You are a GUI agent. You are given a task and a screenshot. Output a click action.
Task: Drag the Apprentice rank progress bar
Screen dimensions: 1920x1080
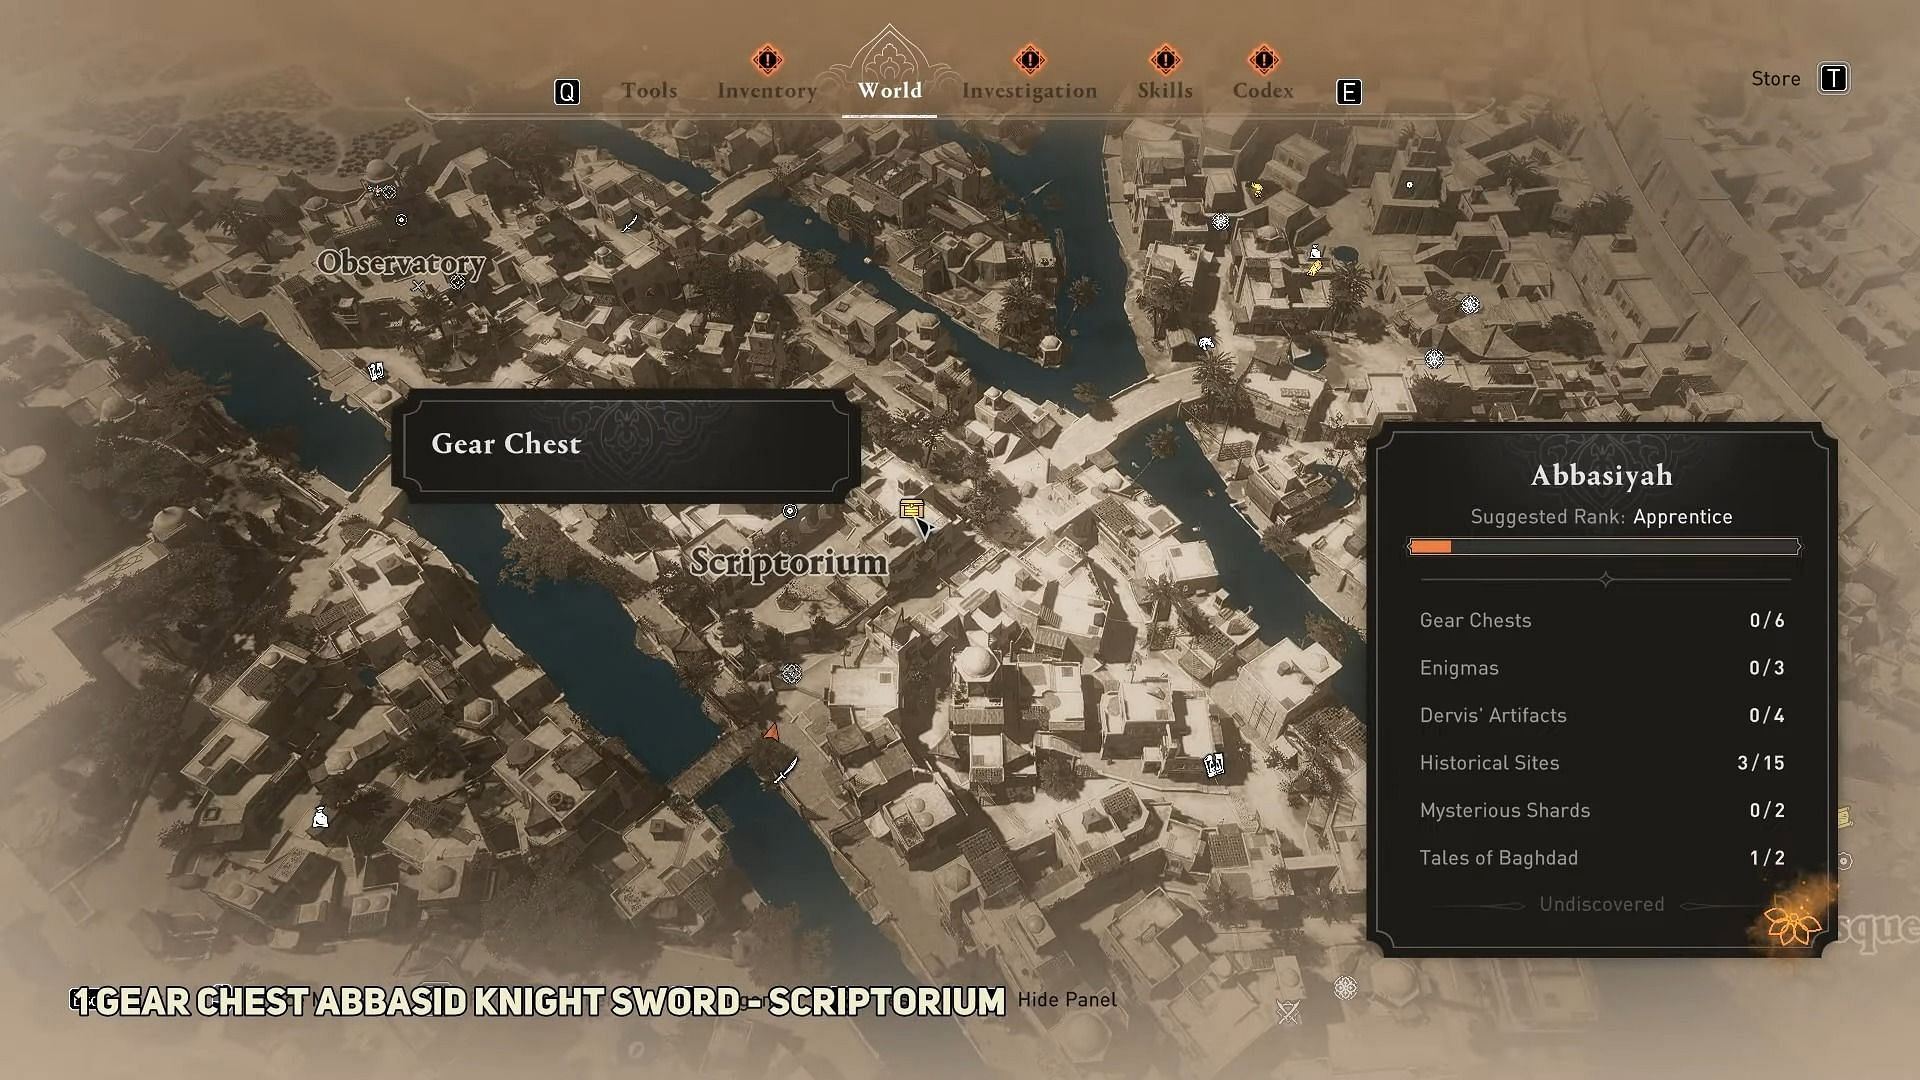pyautogui.click(x=1602, y=546)
